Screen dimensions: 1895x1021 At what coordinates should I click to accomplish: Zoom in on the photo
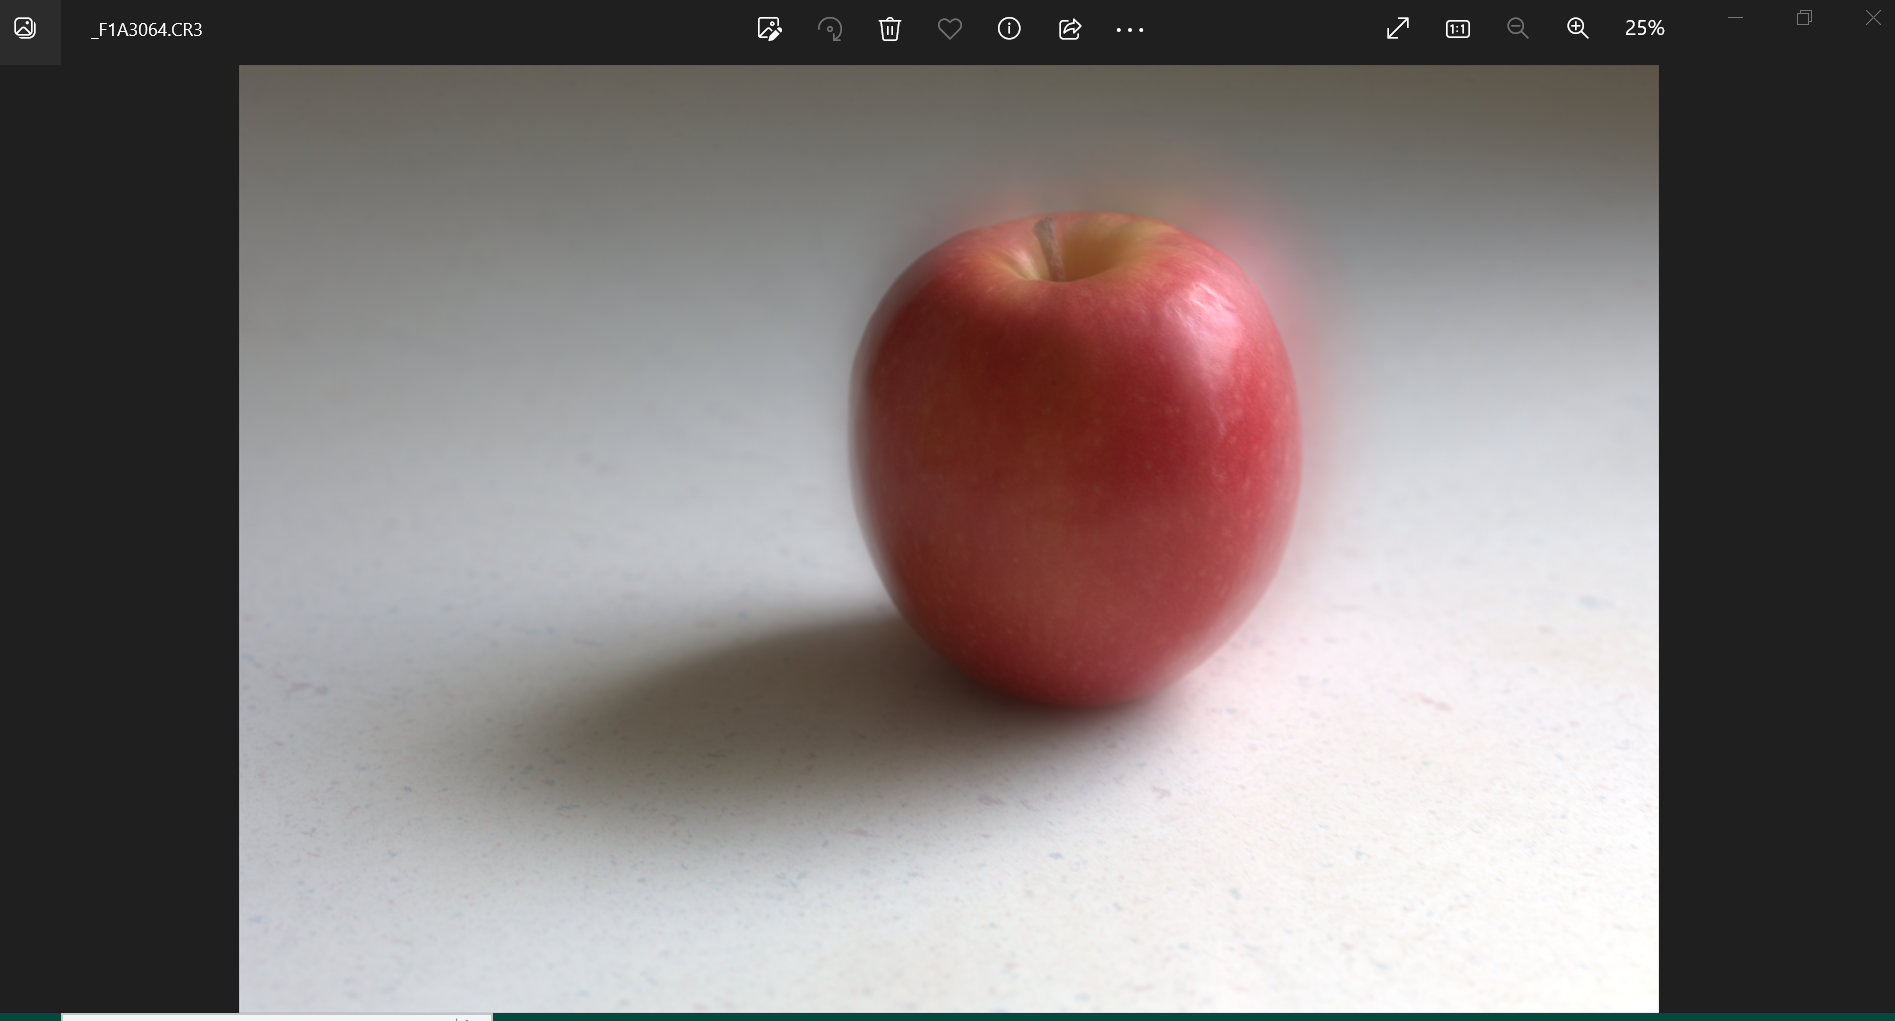click(1578, 28)
